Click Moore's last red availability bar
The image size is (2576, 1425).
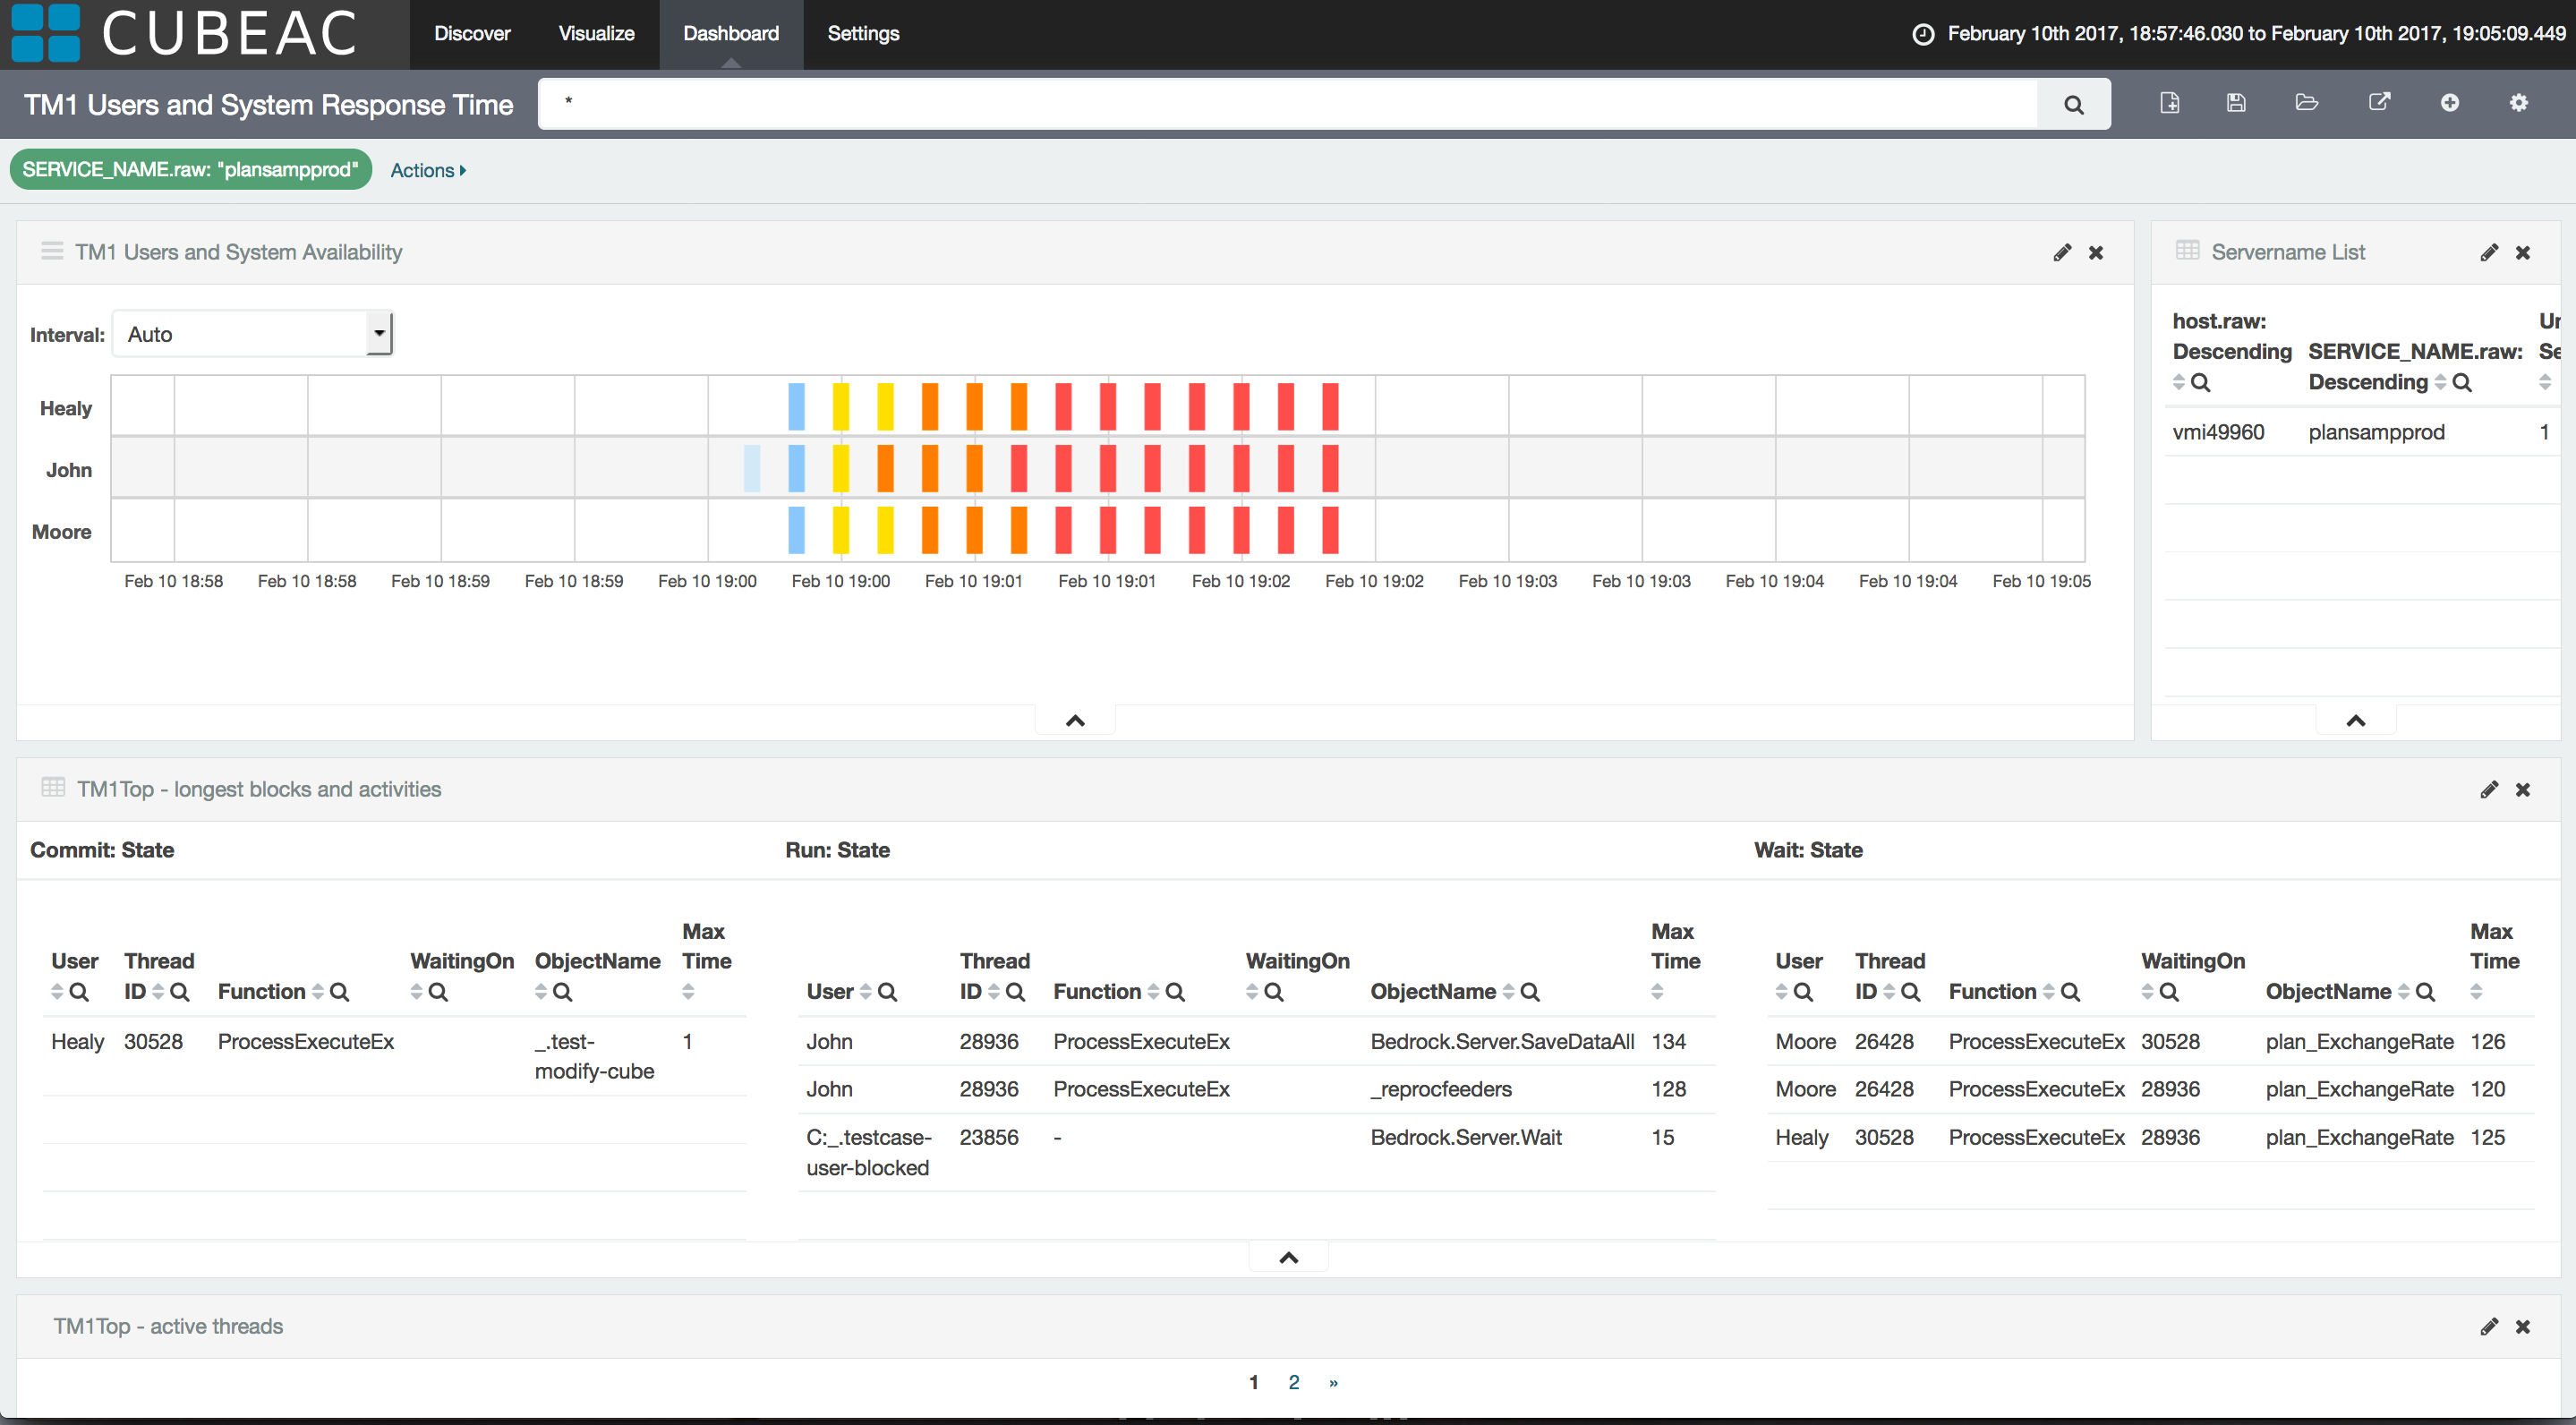1330,531
